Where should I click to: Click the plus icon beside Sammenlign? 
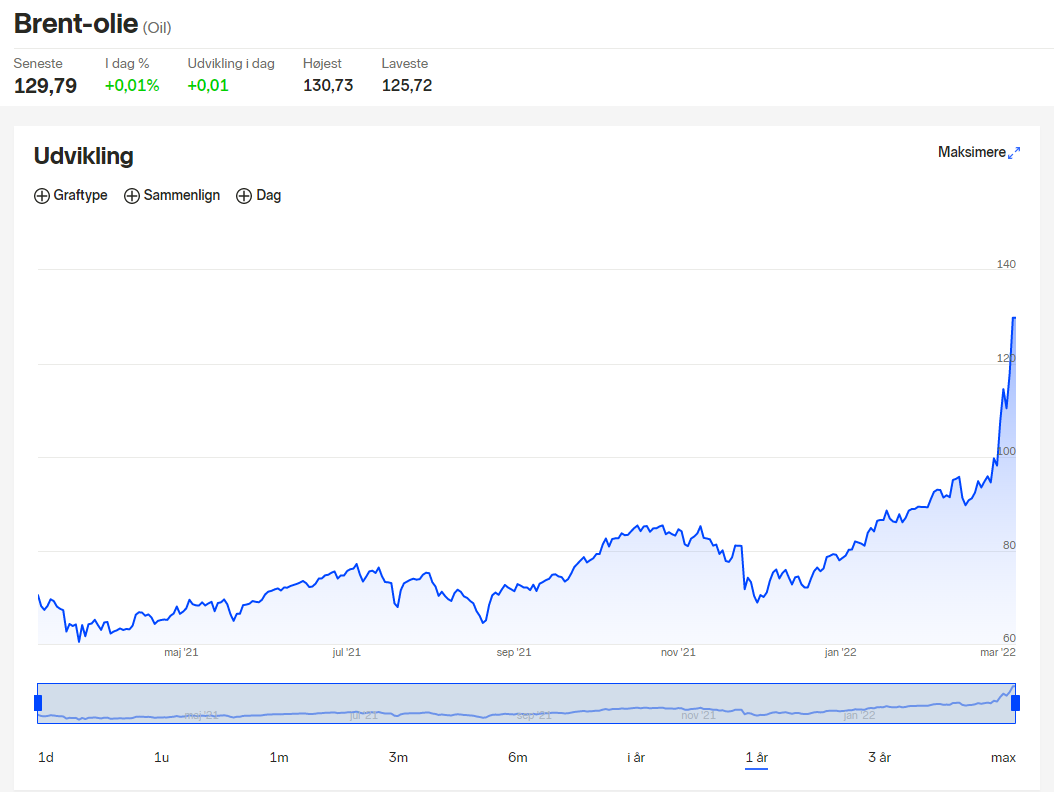coord(132,196)
